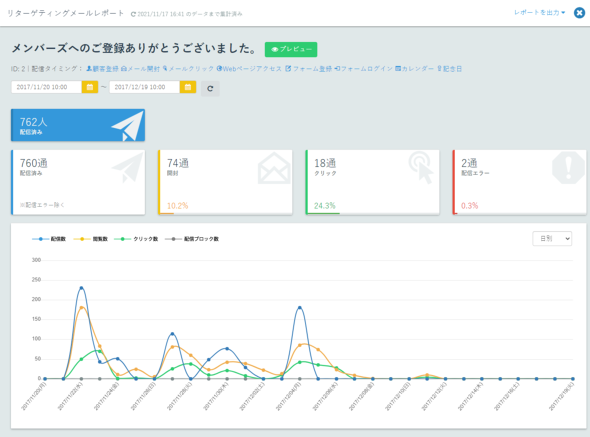Expand the レポートを出力 dropdown menu

tap(540, 12)
